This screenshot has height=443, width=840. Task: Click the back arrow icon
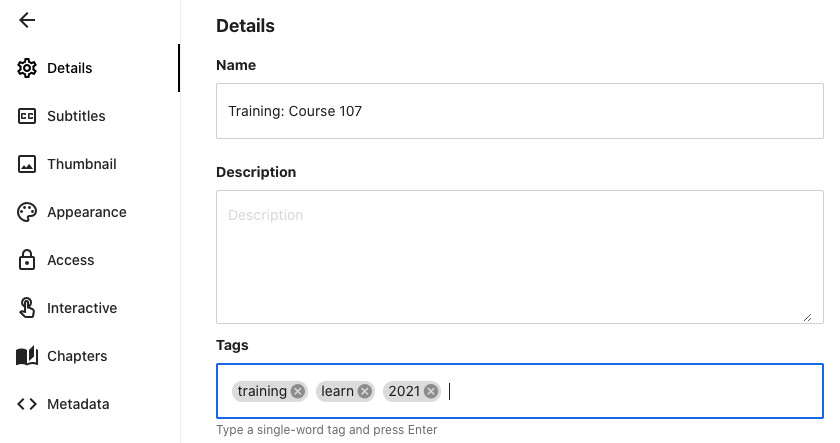click(x=27, y=20)
